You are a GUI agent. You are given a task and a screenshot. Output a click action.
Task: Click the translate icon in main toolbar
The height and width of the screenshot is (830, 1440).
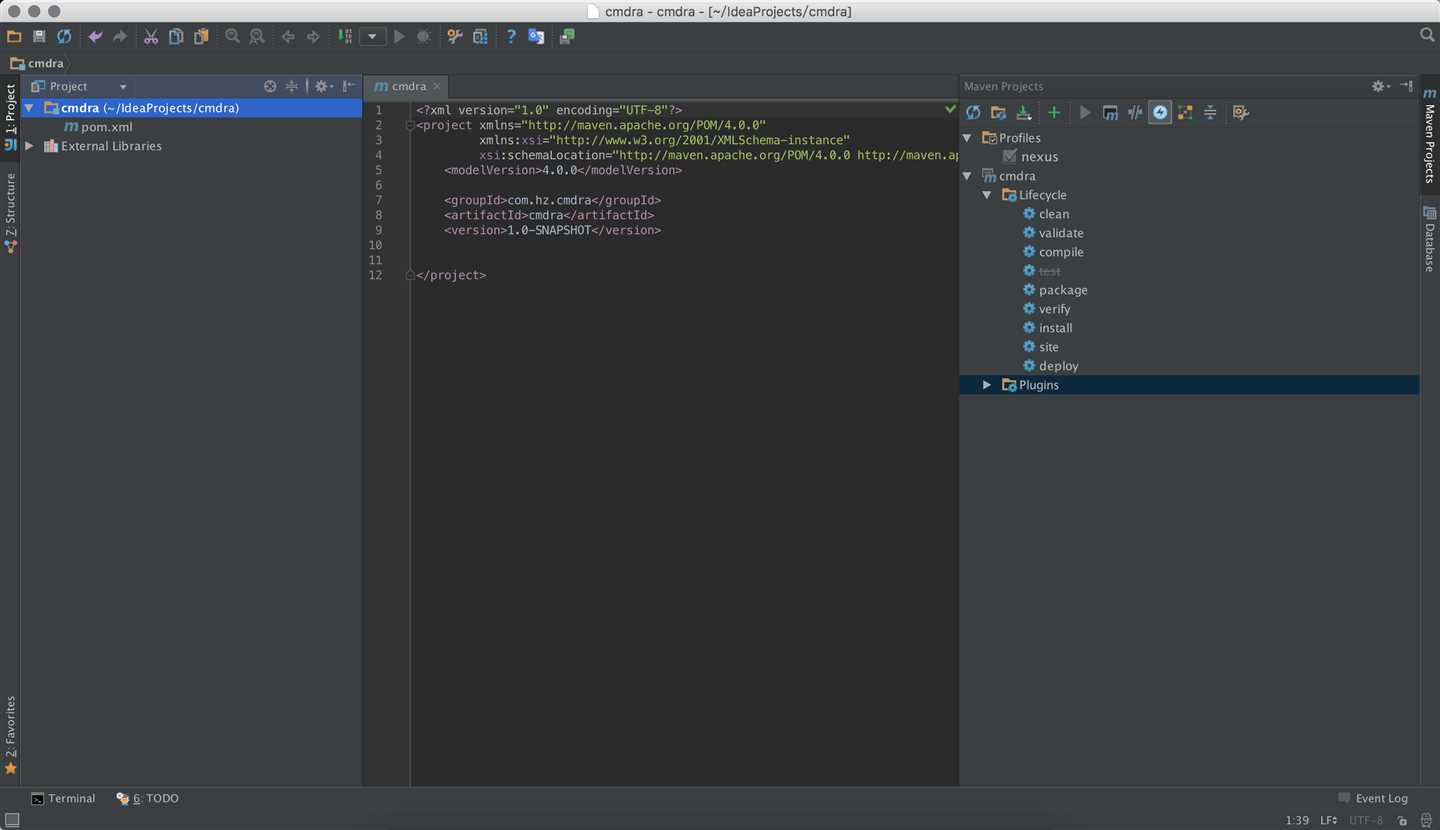(x=536, y=36)
